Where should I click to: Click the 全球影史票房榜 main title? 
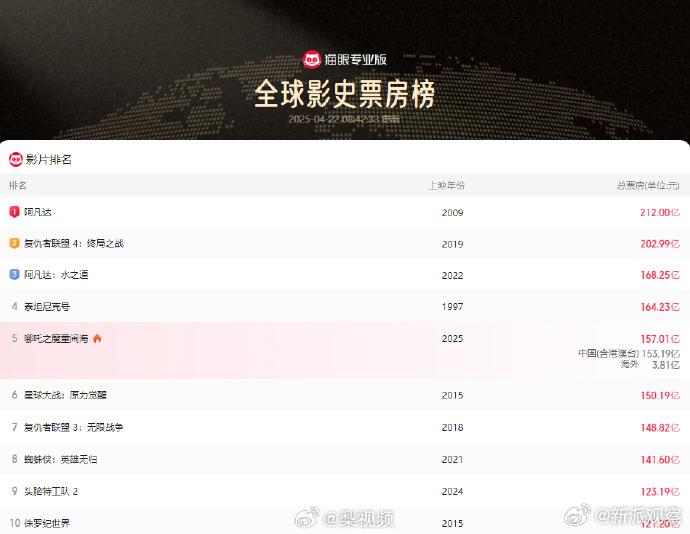click(x=345, y=94)
